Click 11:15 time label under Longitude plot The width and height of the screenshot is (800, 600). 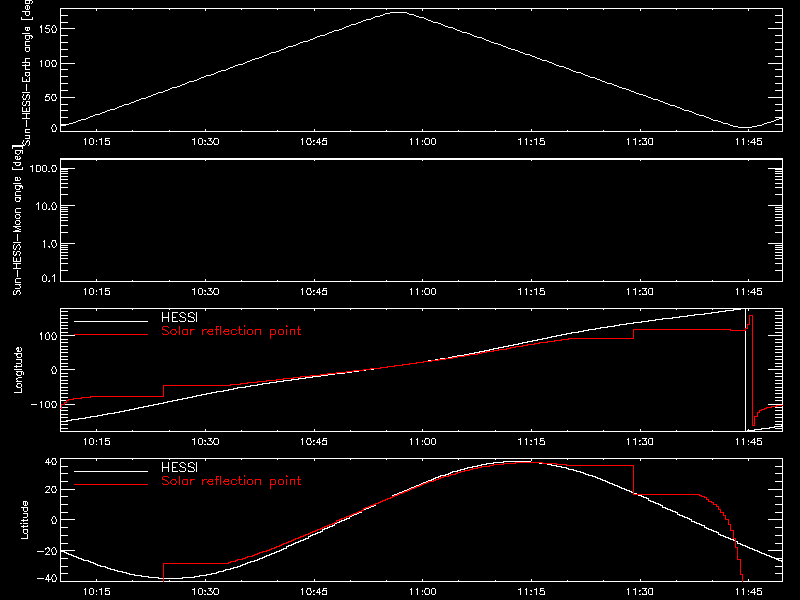(x=531, y=442)
